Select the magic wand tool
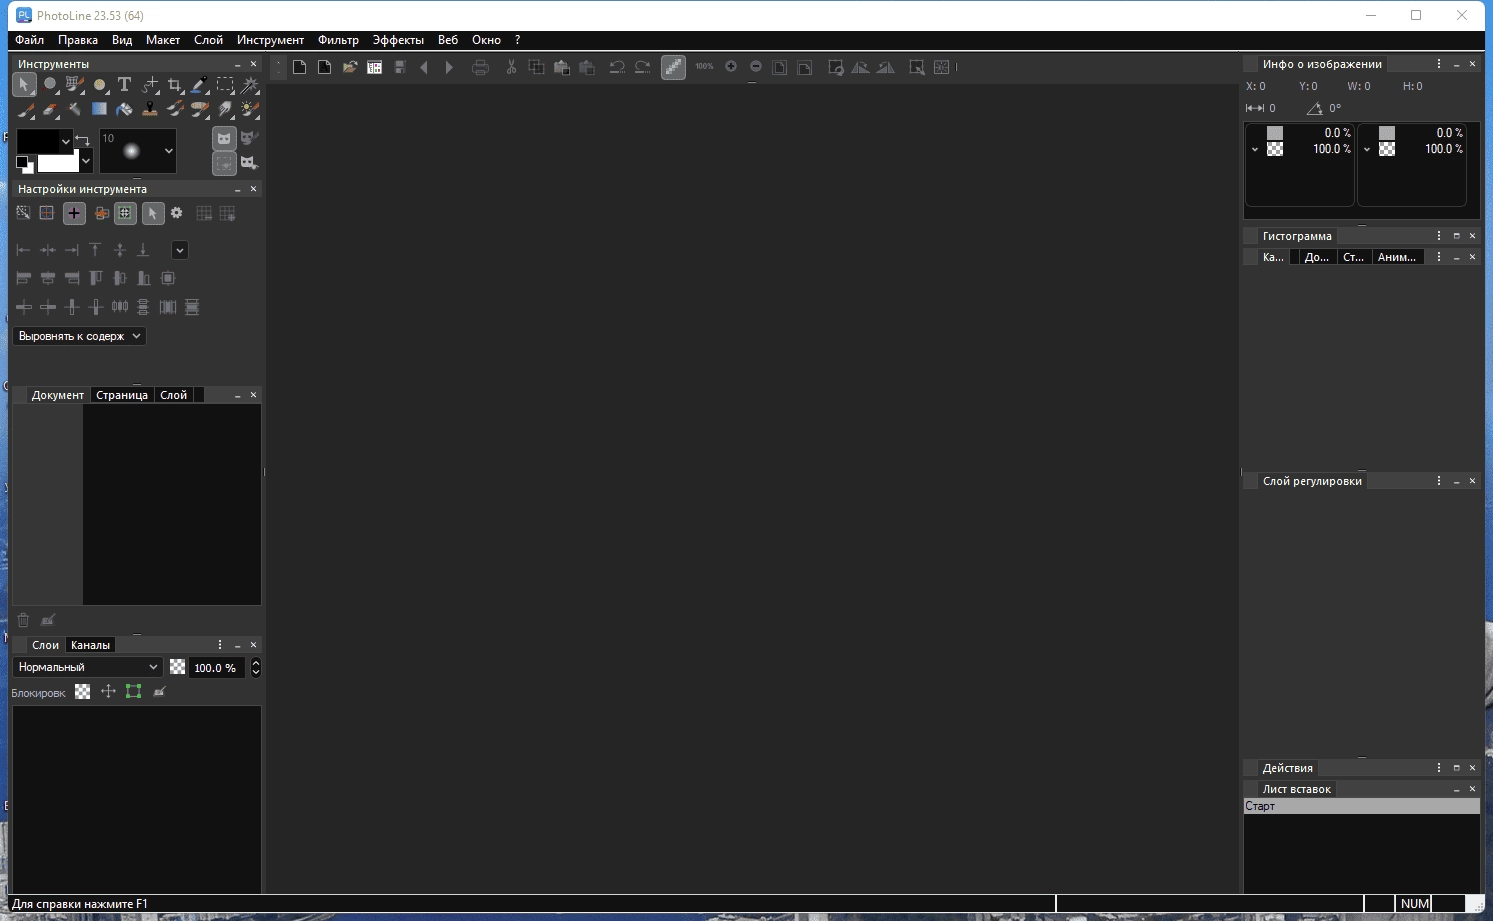 tap(250, 85)
